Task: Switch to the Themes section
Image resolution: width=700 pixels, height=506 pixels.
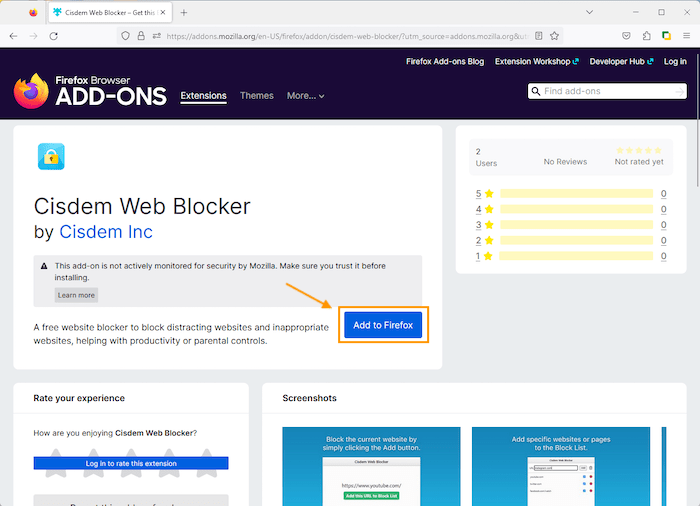Action: pos(256,96)
